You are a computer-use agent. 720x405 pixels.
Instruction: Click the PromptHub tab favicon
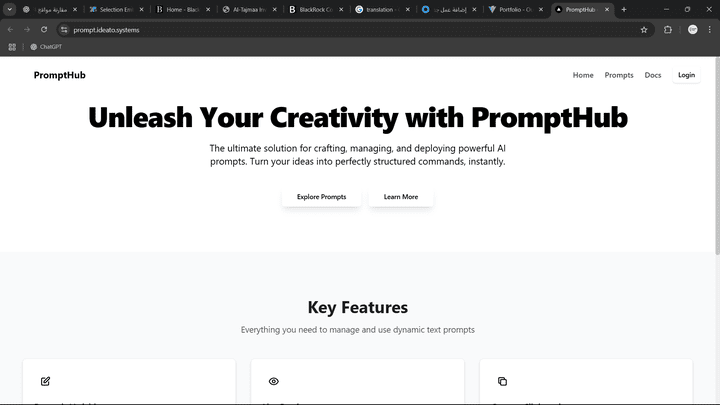[x=559, y=9]
